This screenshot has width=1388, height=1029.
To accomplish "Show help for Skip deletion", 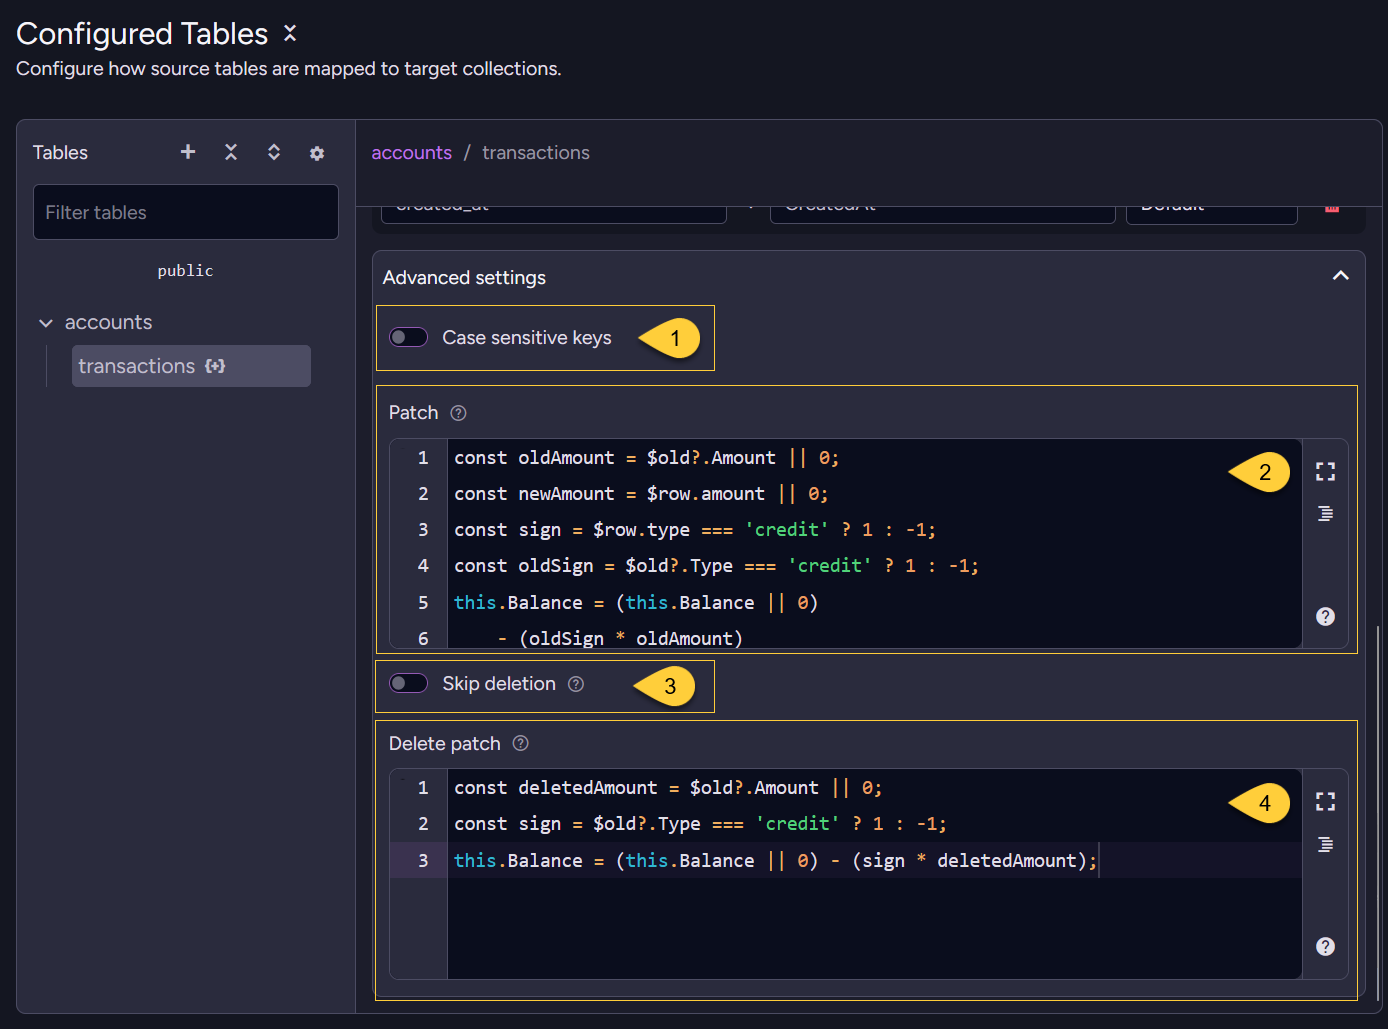I will click(576, 684).
